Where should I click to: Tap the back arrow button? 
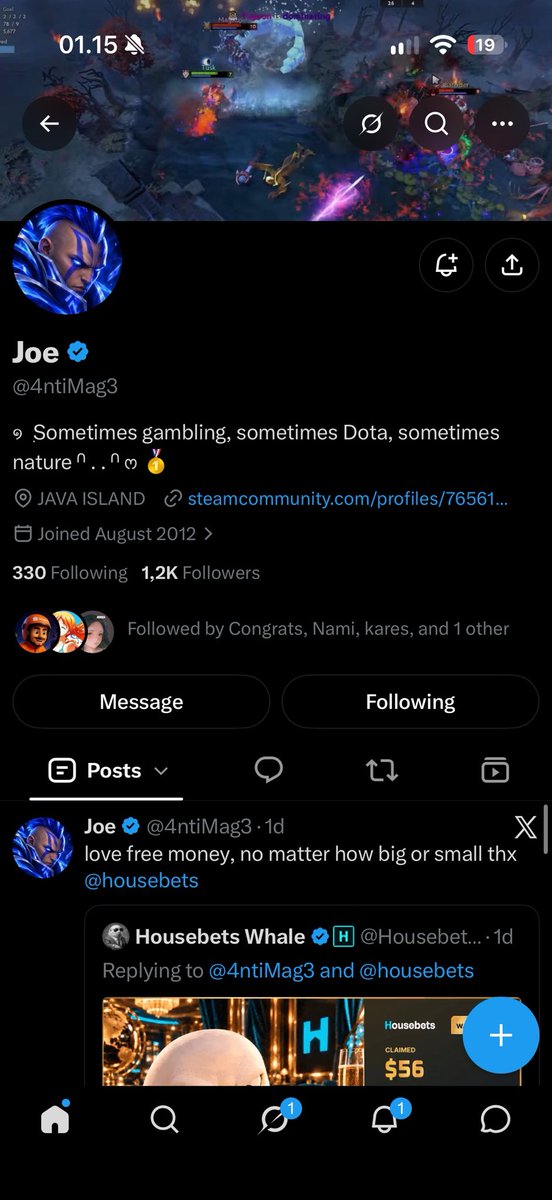pos(49,124)
